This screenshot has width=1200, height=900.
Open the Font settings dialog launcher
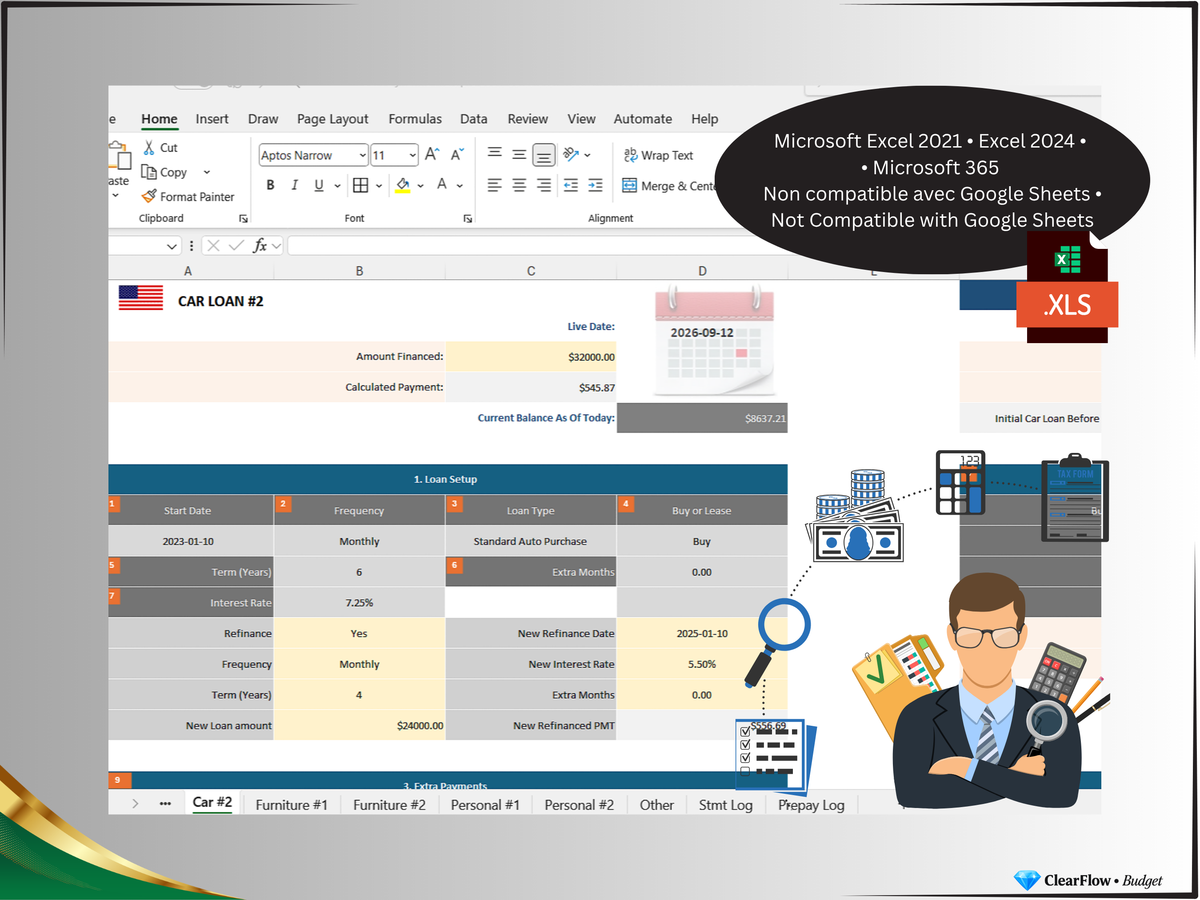467,218
